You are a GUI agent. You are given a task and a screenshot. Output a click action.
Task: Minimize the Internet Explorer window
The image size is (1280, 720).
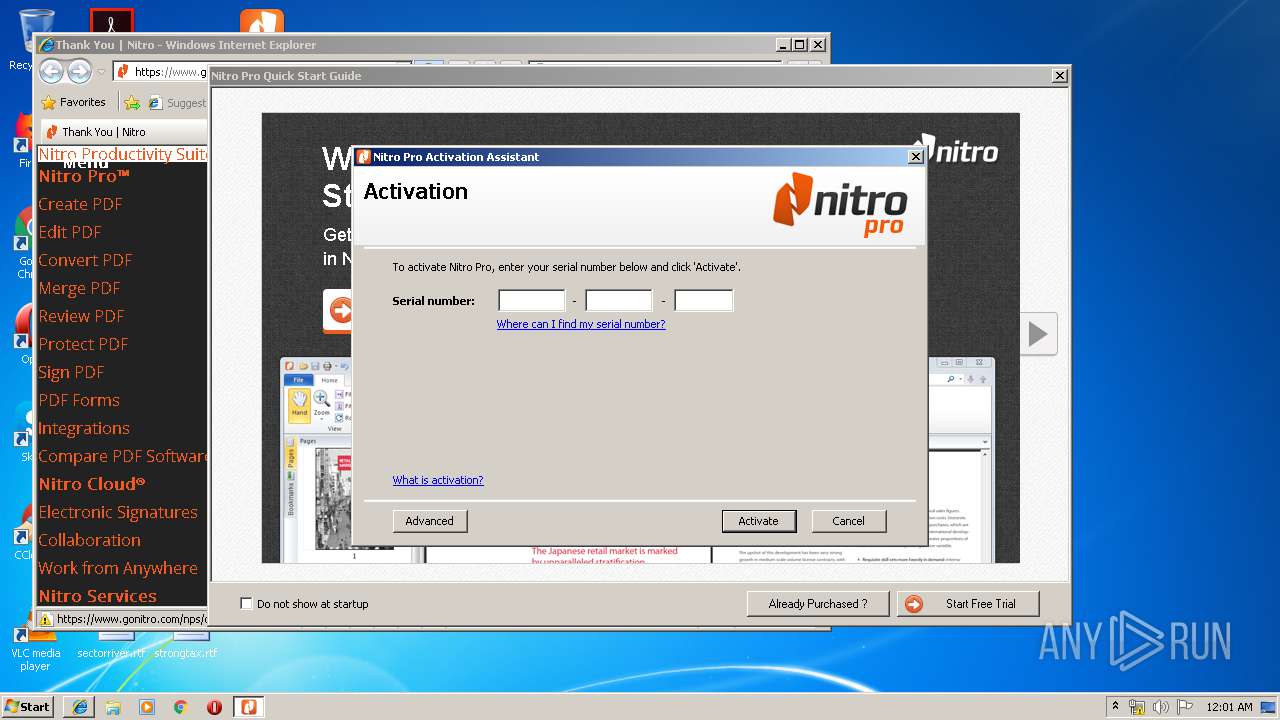coord(781,45)
